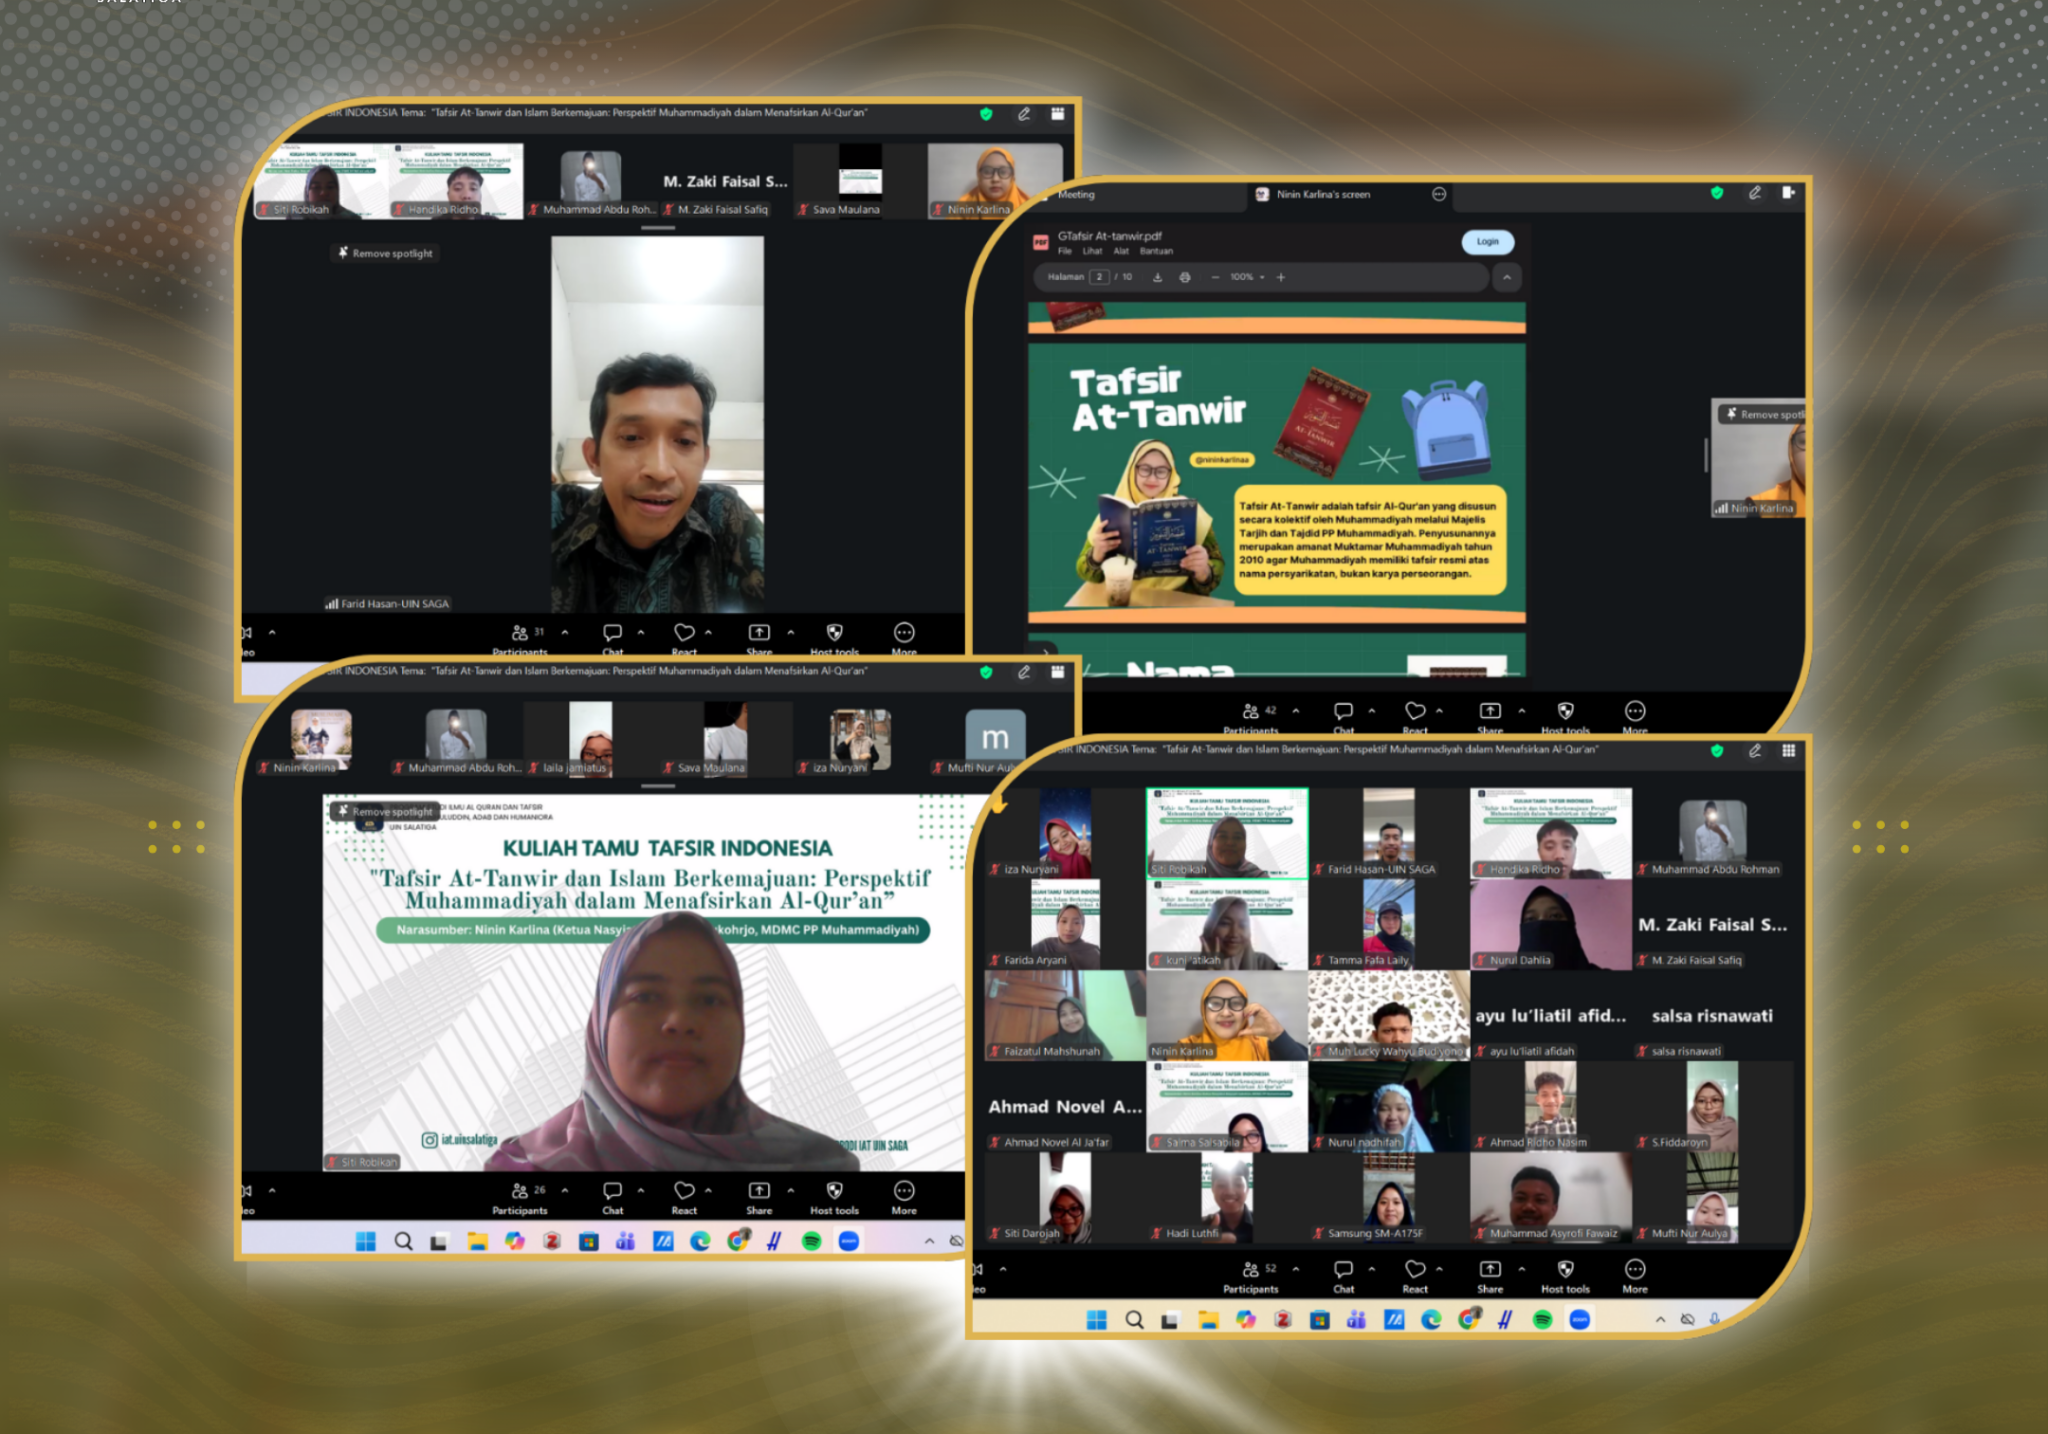This screenshot has width=2048, height=1434.
Task: Click the grid view icon in gallery window
Action: coord(1788,751)
